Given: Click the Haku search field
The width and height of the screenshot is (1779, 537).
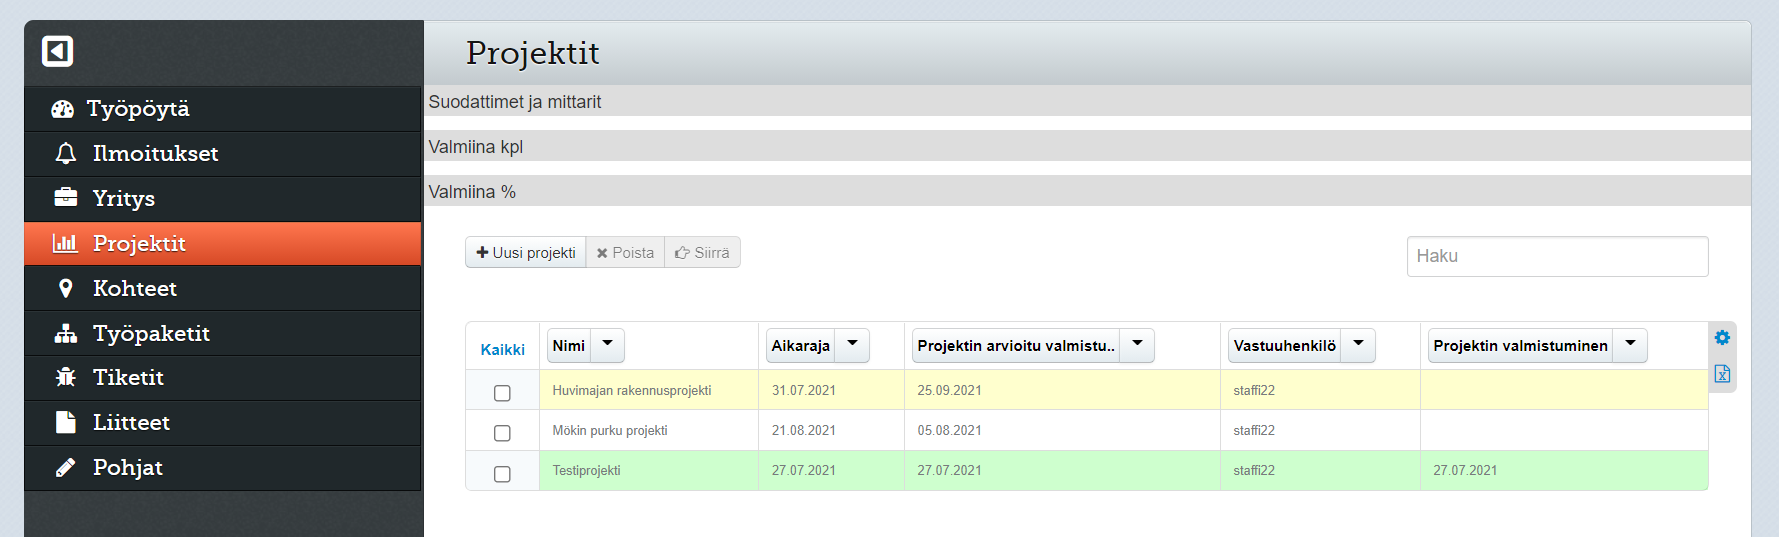Looking at the screenshot, I should (1557, 256).
